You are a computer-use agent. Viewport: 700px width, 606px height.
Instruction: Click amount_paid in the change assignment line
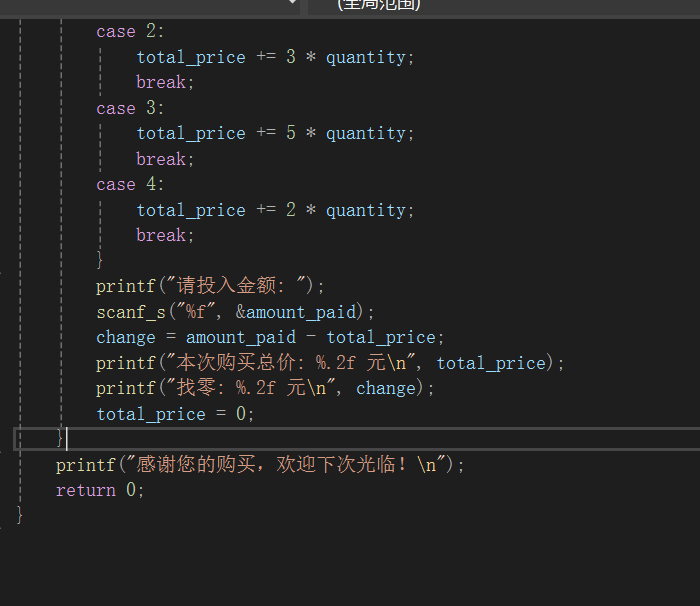point(241,338)
